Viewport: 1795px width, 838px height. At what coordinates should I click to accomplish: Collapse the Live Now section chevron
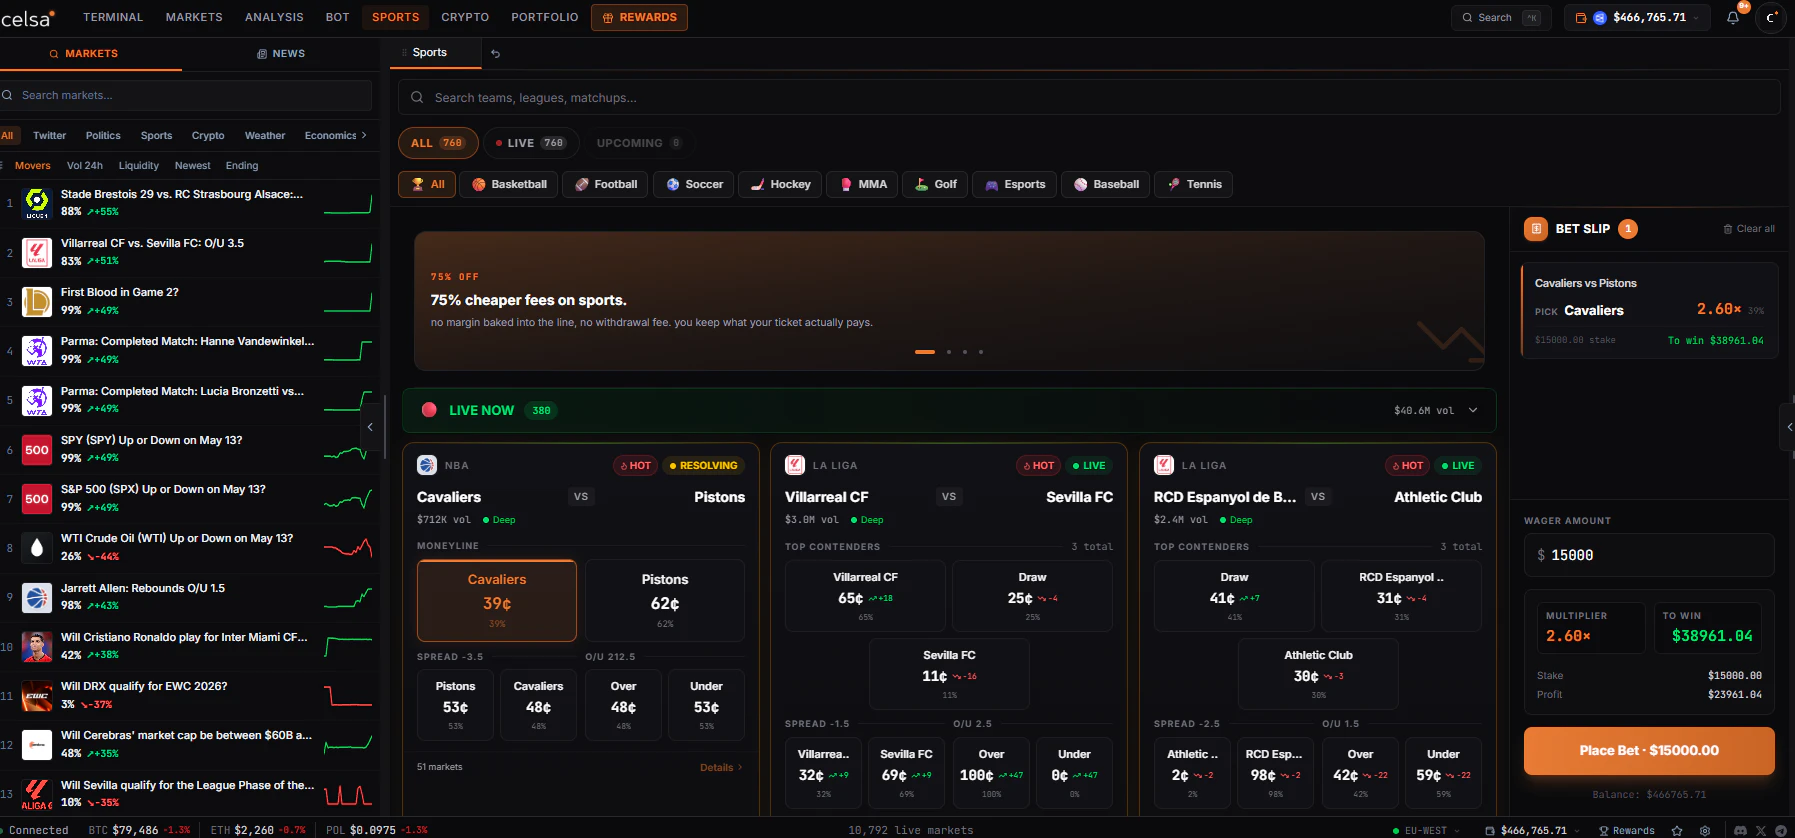click(x=1473, y=410)
